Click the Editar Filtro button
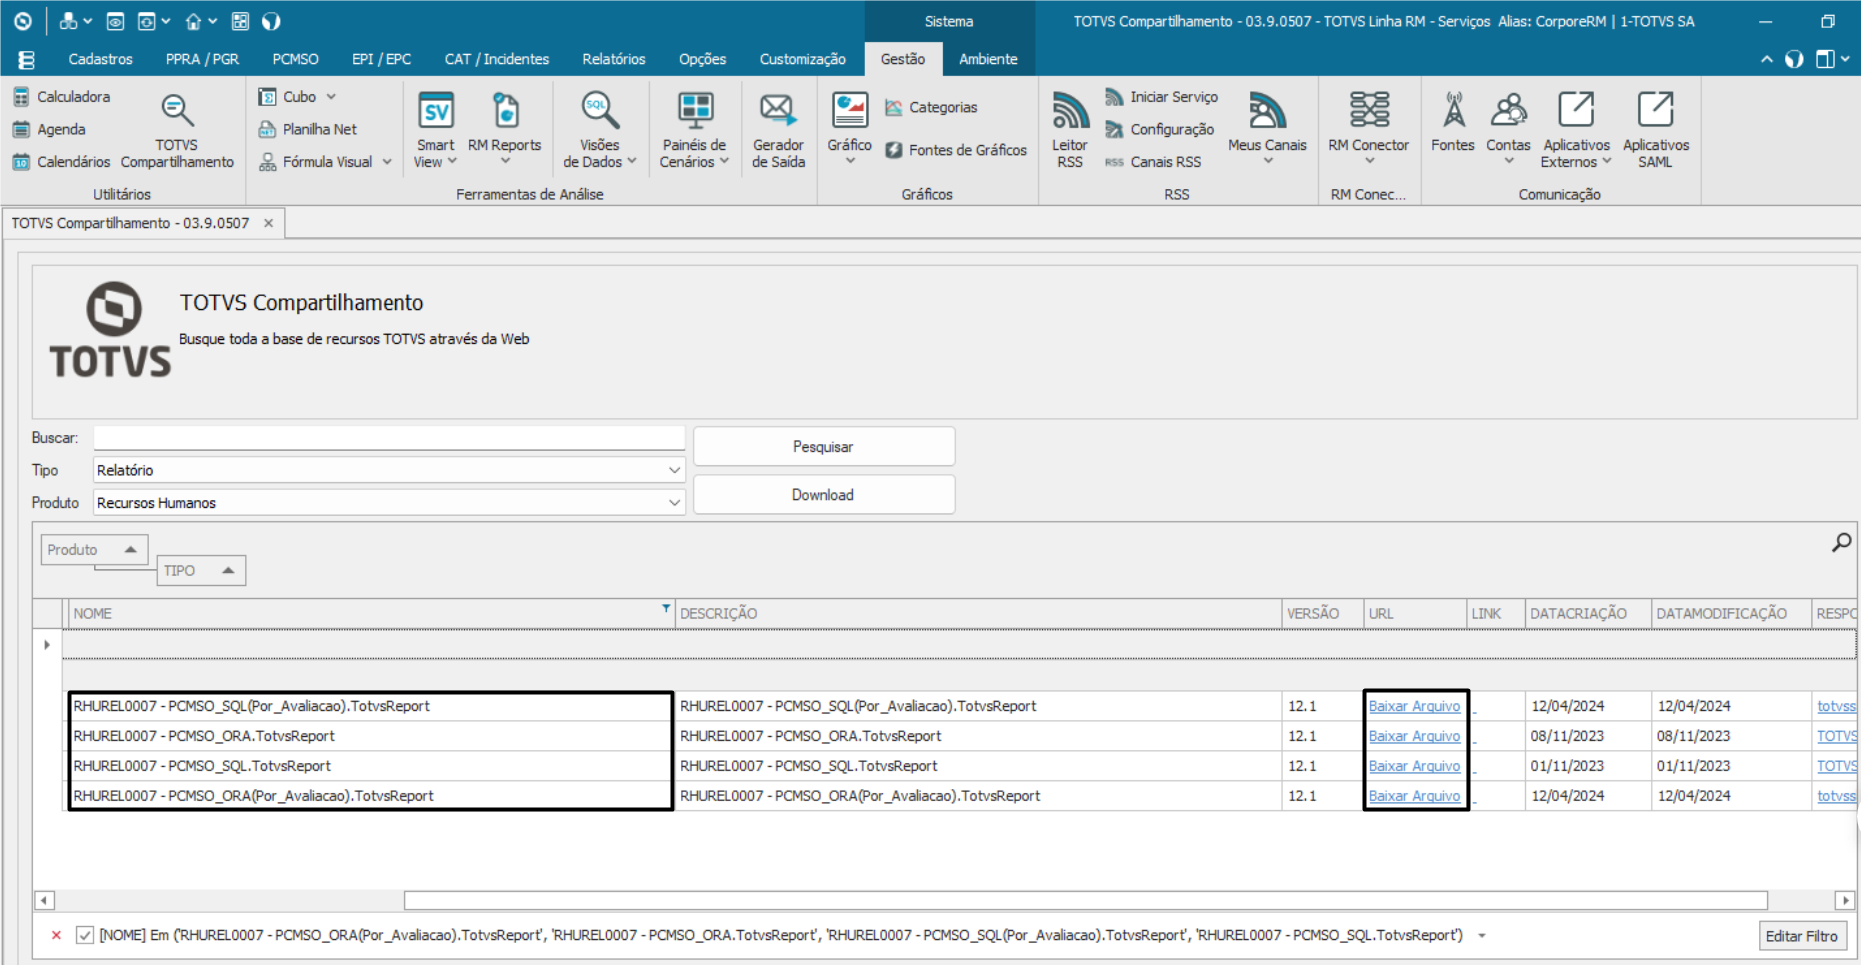This screenshot has width=1861, height=965. click(1802, 936)
